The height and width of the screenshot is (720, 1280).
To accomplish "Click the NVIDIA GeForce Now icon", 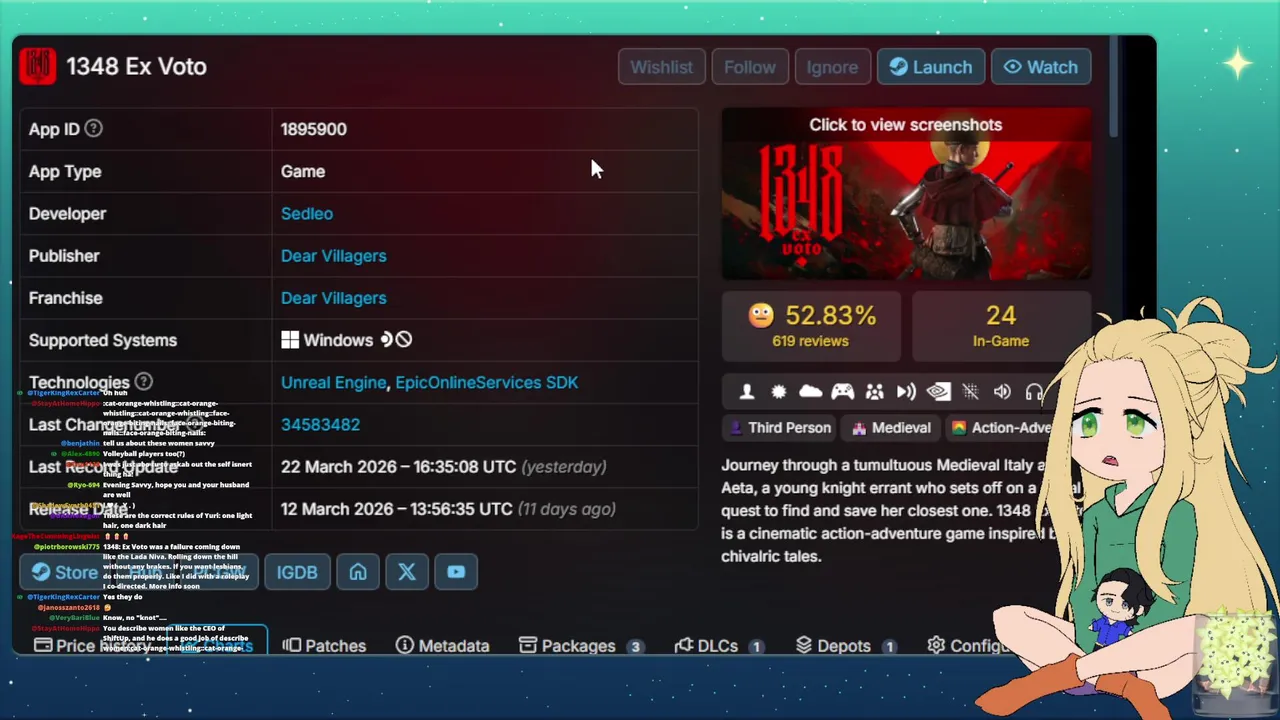I will 938,392.
